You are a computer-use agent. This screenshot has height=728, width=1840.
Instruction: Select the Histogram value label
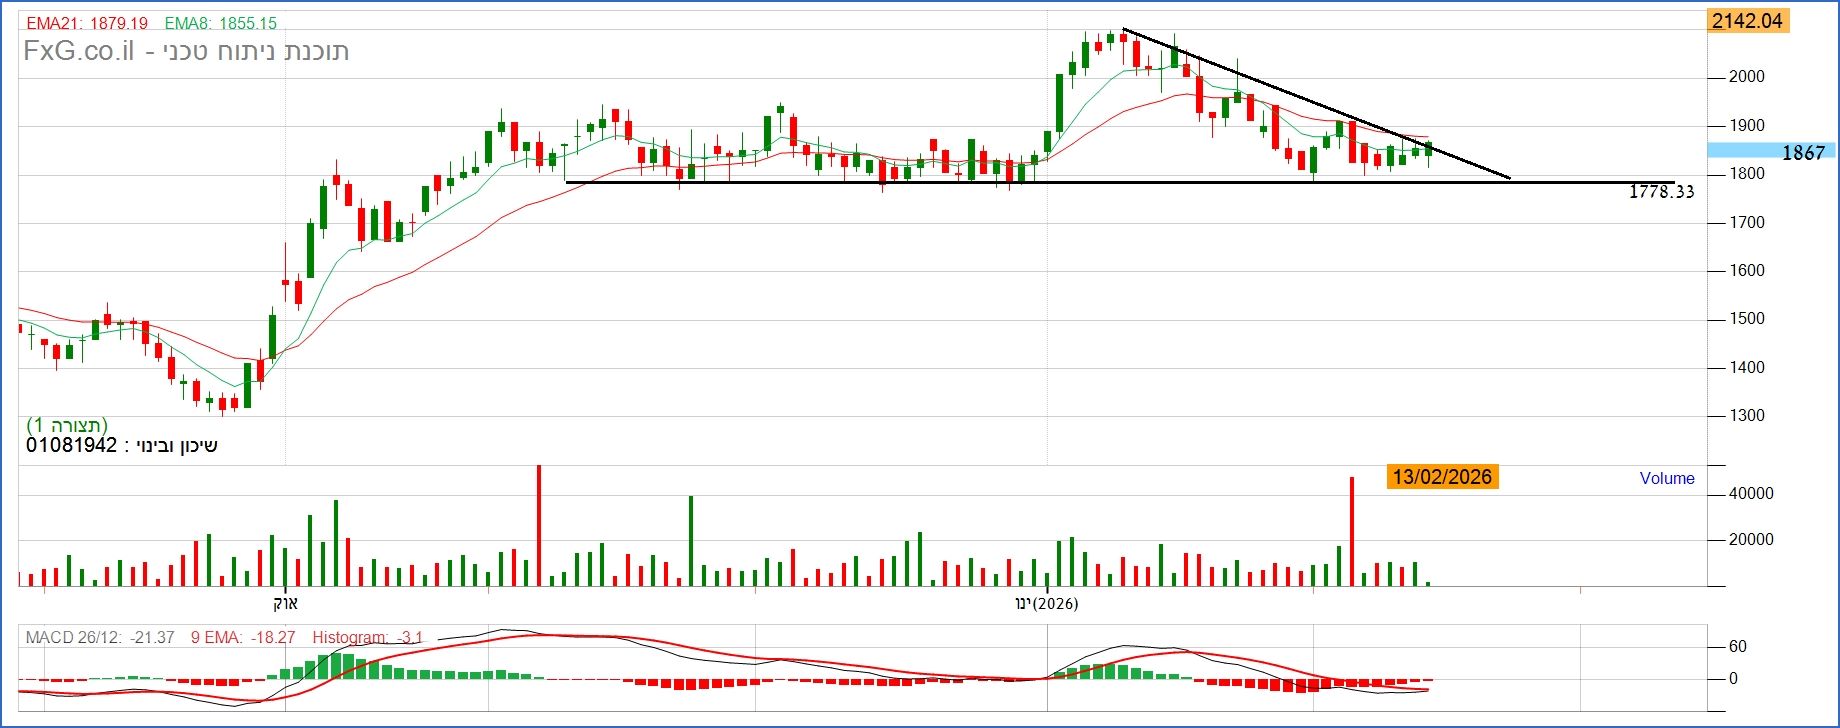368,637
